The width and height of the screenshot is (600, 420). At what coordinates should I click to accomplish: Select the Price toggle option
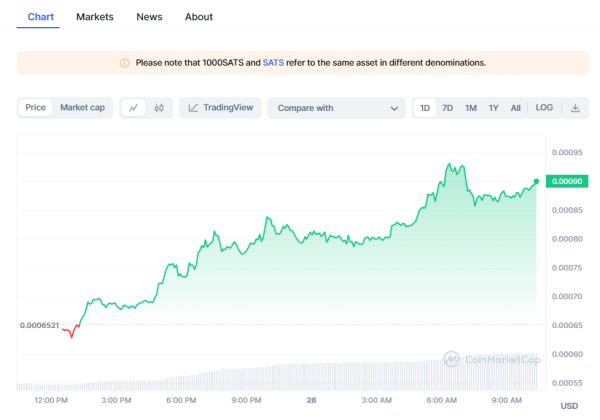(x=35, y=108)
